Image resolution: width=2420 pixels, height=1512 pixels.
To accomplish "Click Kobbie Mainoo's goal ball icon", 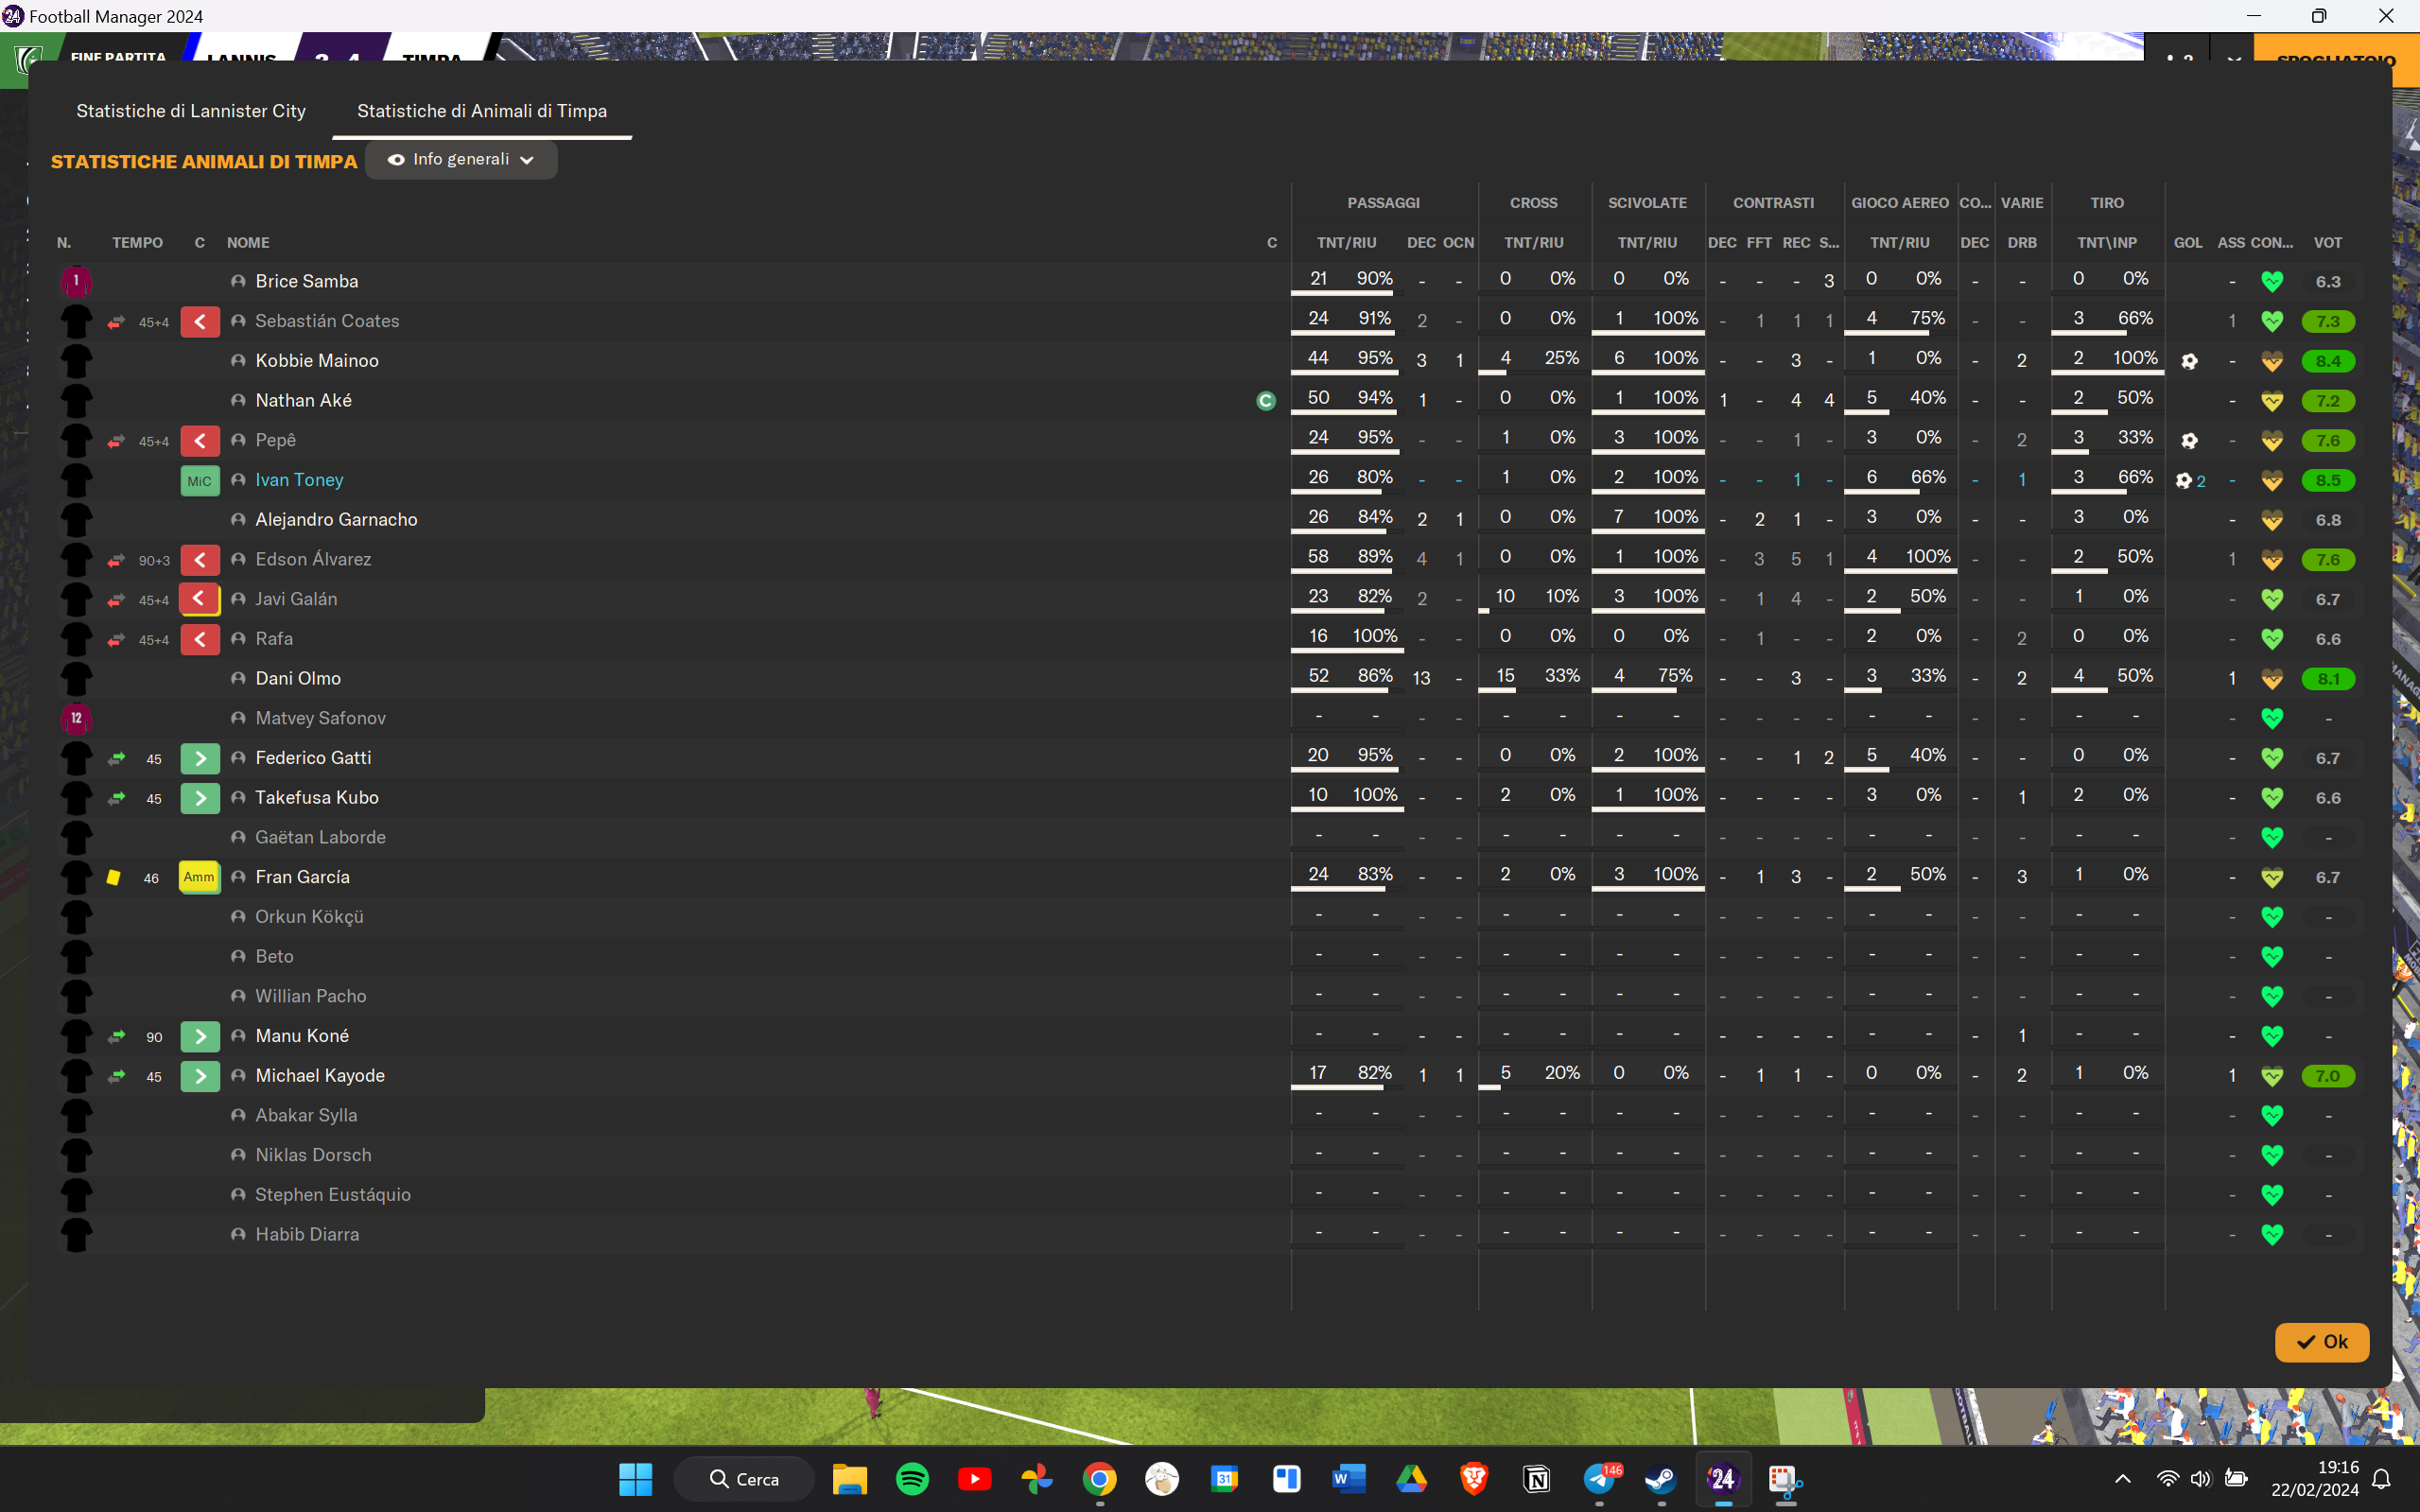I will point(2189,361).
